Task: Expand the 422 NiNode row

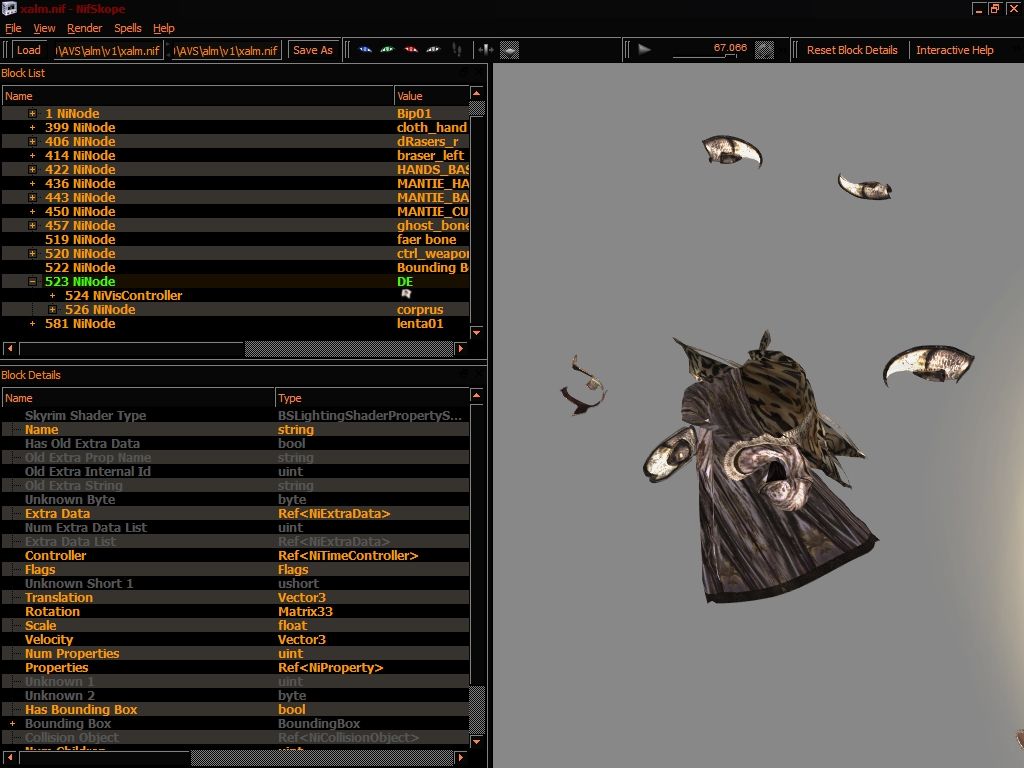Action: pos(32,170)
